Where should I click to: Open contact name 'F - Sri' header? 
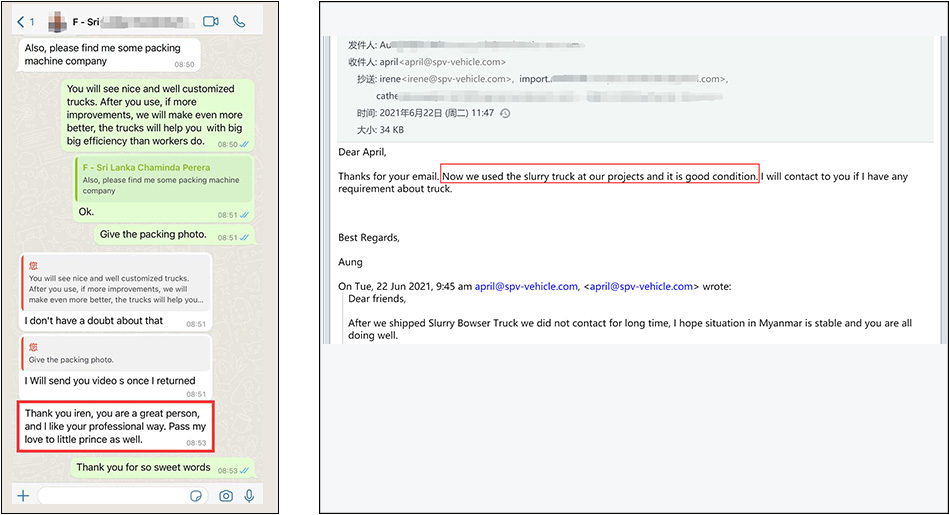[86, 22]
